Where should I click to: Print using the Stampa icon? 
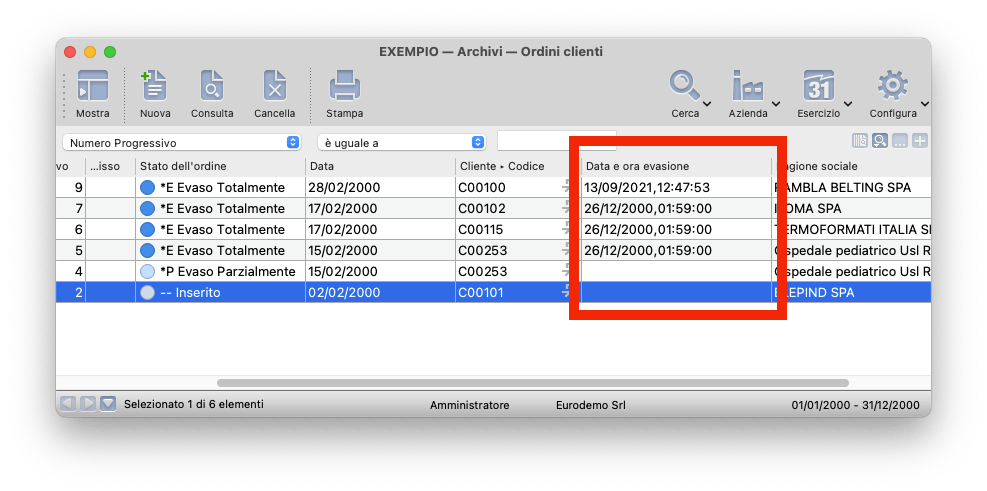point(344,87)
